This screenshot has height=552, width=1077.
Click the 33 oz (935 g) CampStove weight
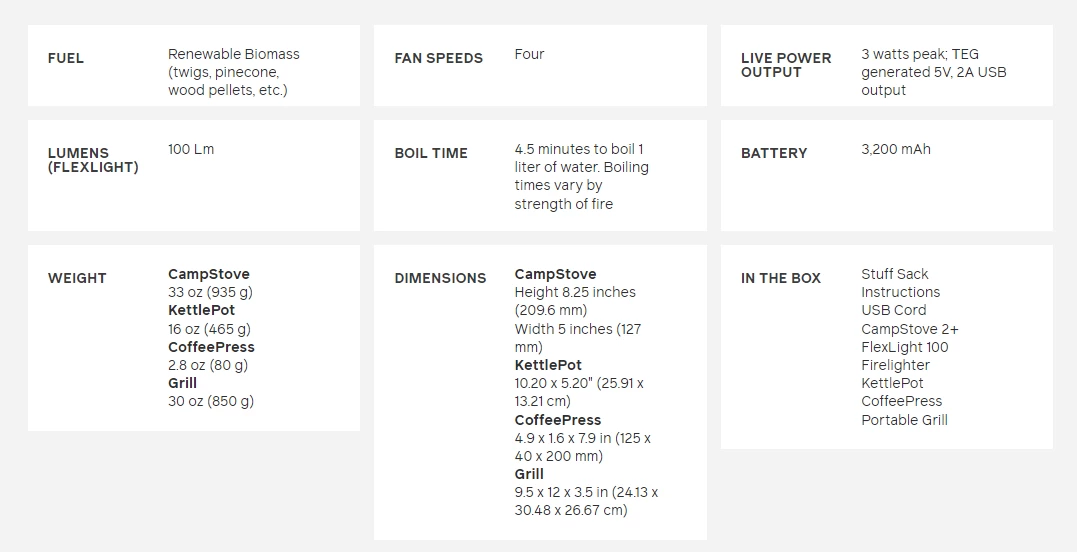click(210, 292)
